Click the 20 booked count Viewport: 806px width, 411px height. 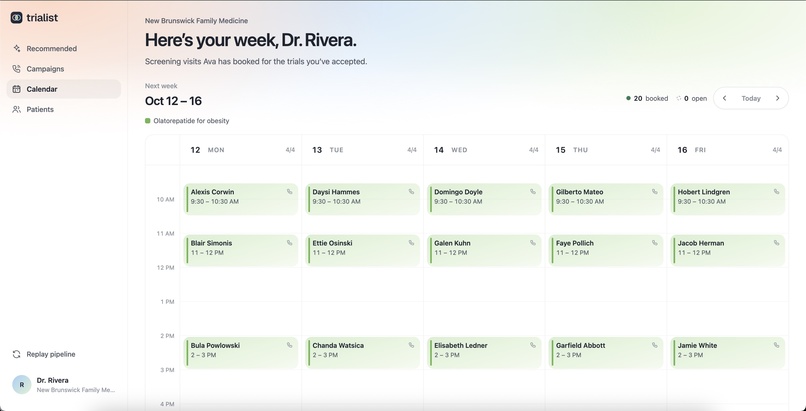click(651, 98)
